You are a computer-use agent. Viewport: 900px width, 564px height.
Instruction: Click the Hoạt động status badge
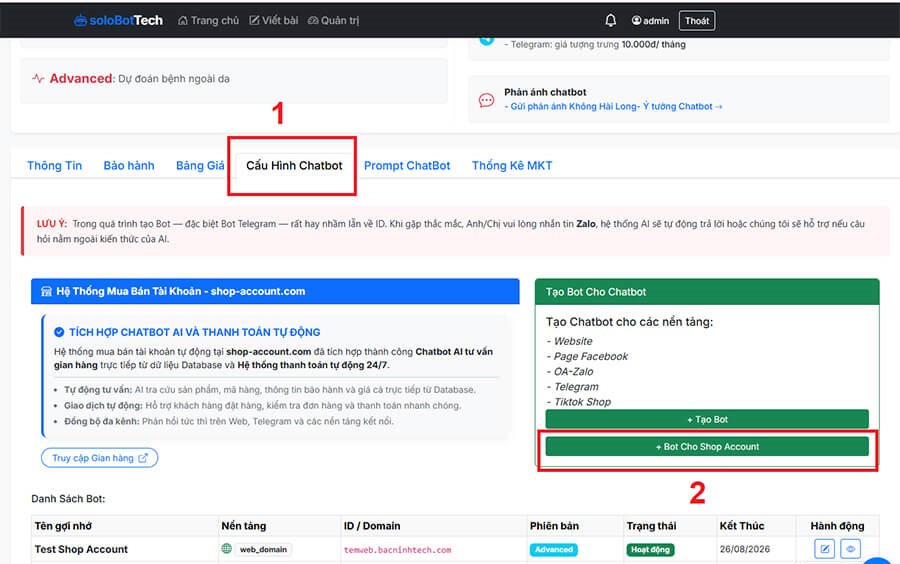click(x=650, y=550)
